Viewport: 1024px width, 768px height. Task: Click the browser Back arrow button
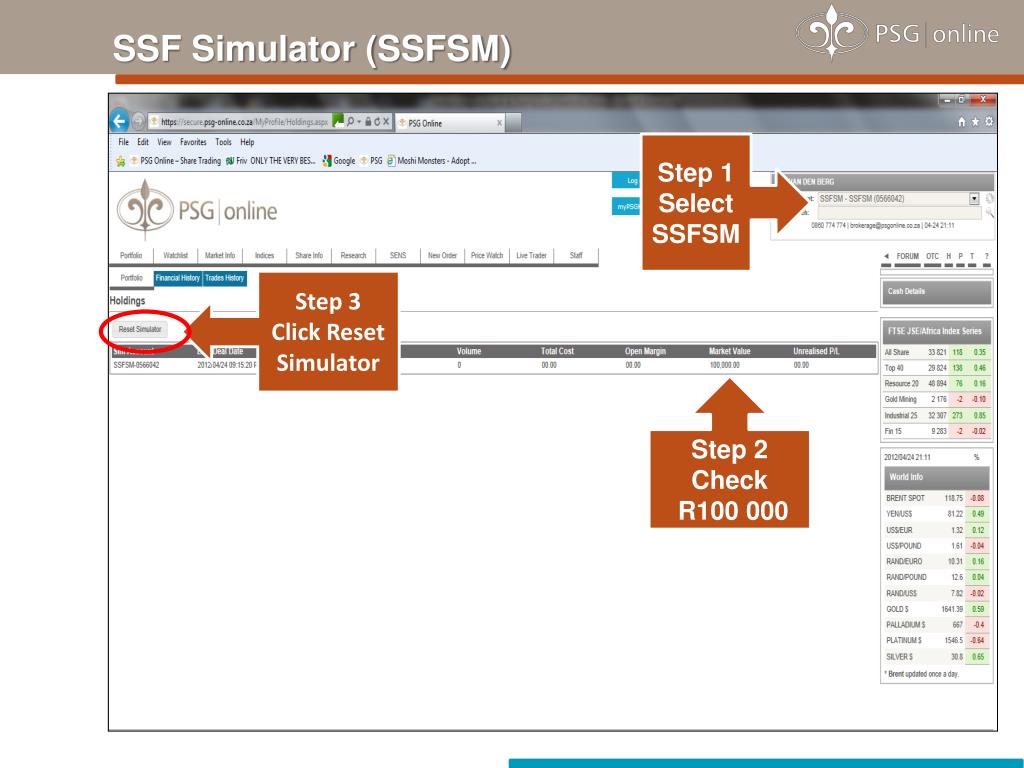click(x=120, y=121)
